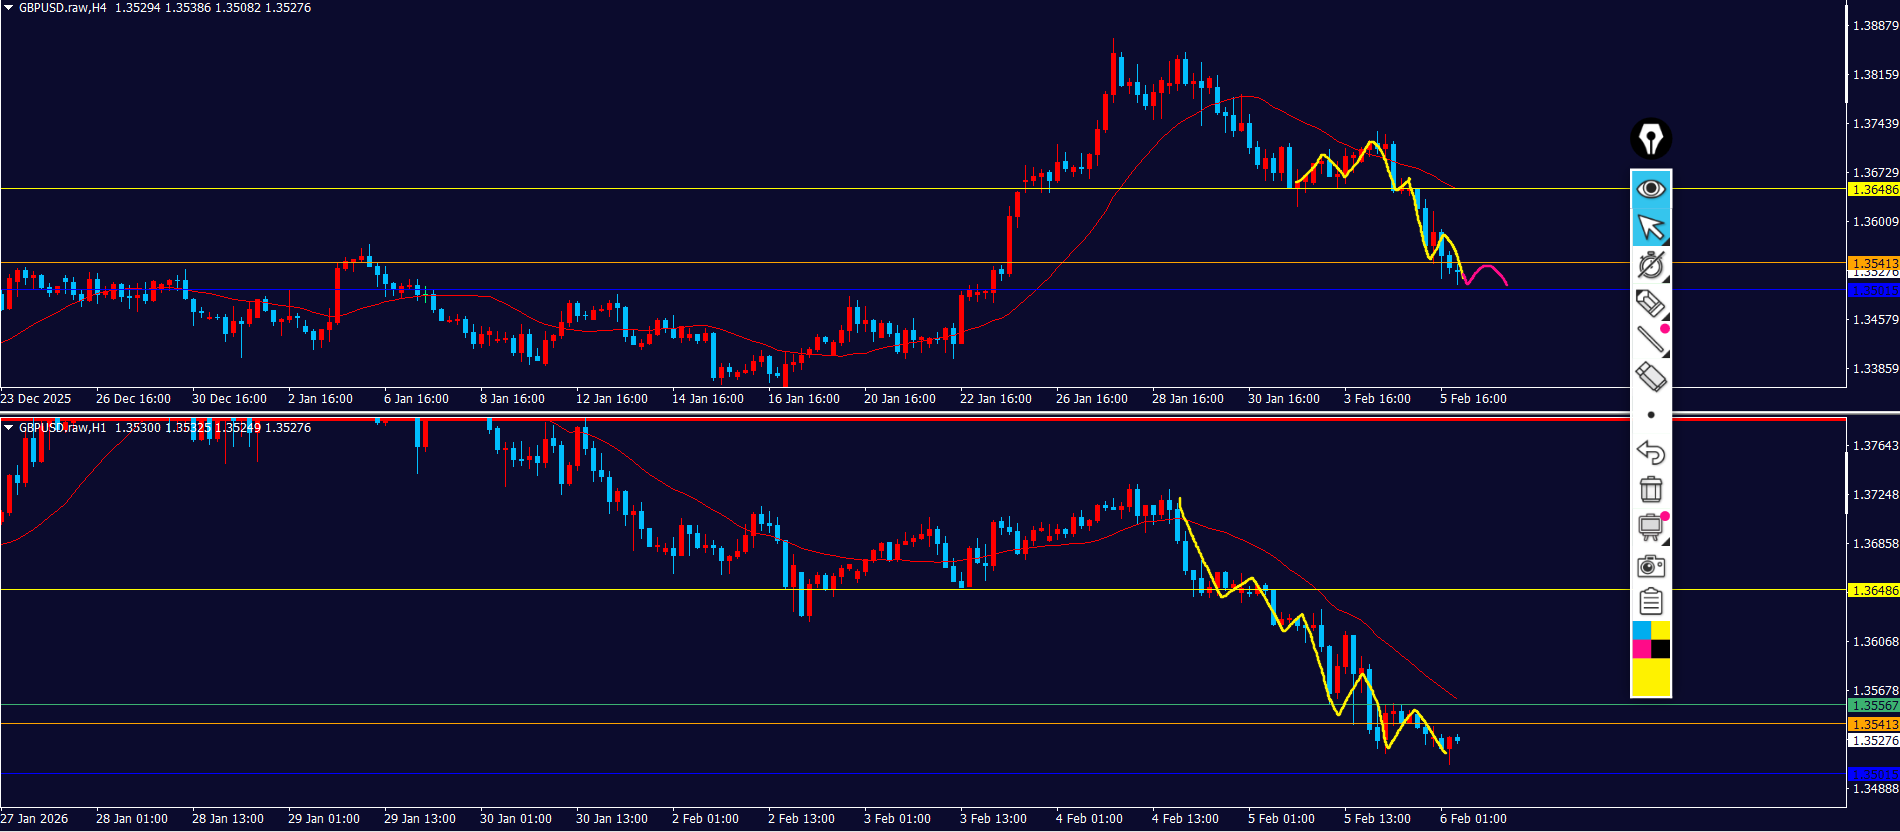Screen dimensions: 1900x832
Task: Select the highlighter marker tool
Action: pos(1650,302)
